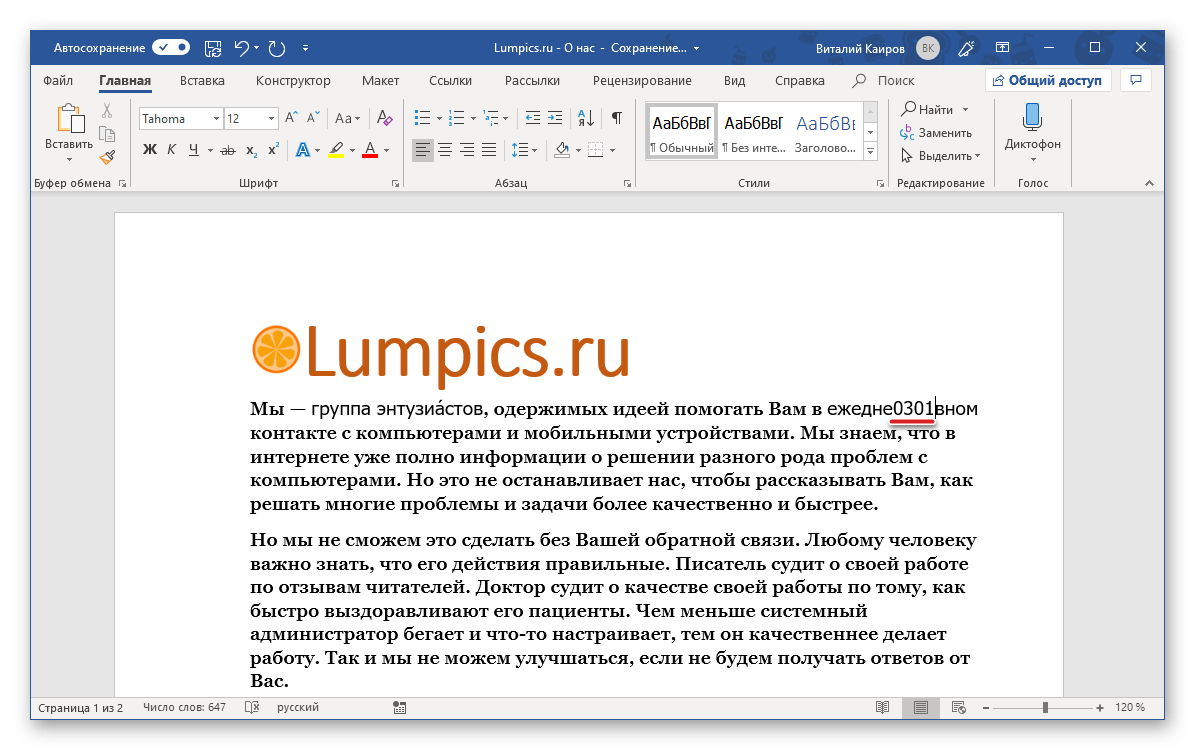This screenshot has width=1195, height=750.
Task: Toggle bold Ж formatting
Action: (150, 150)
